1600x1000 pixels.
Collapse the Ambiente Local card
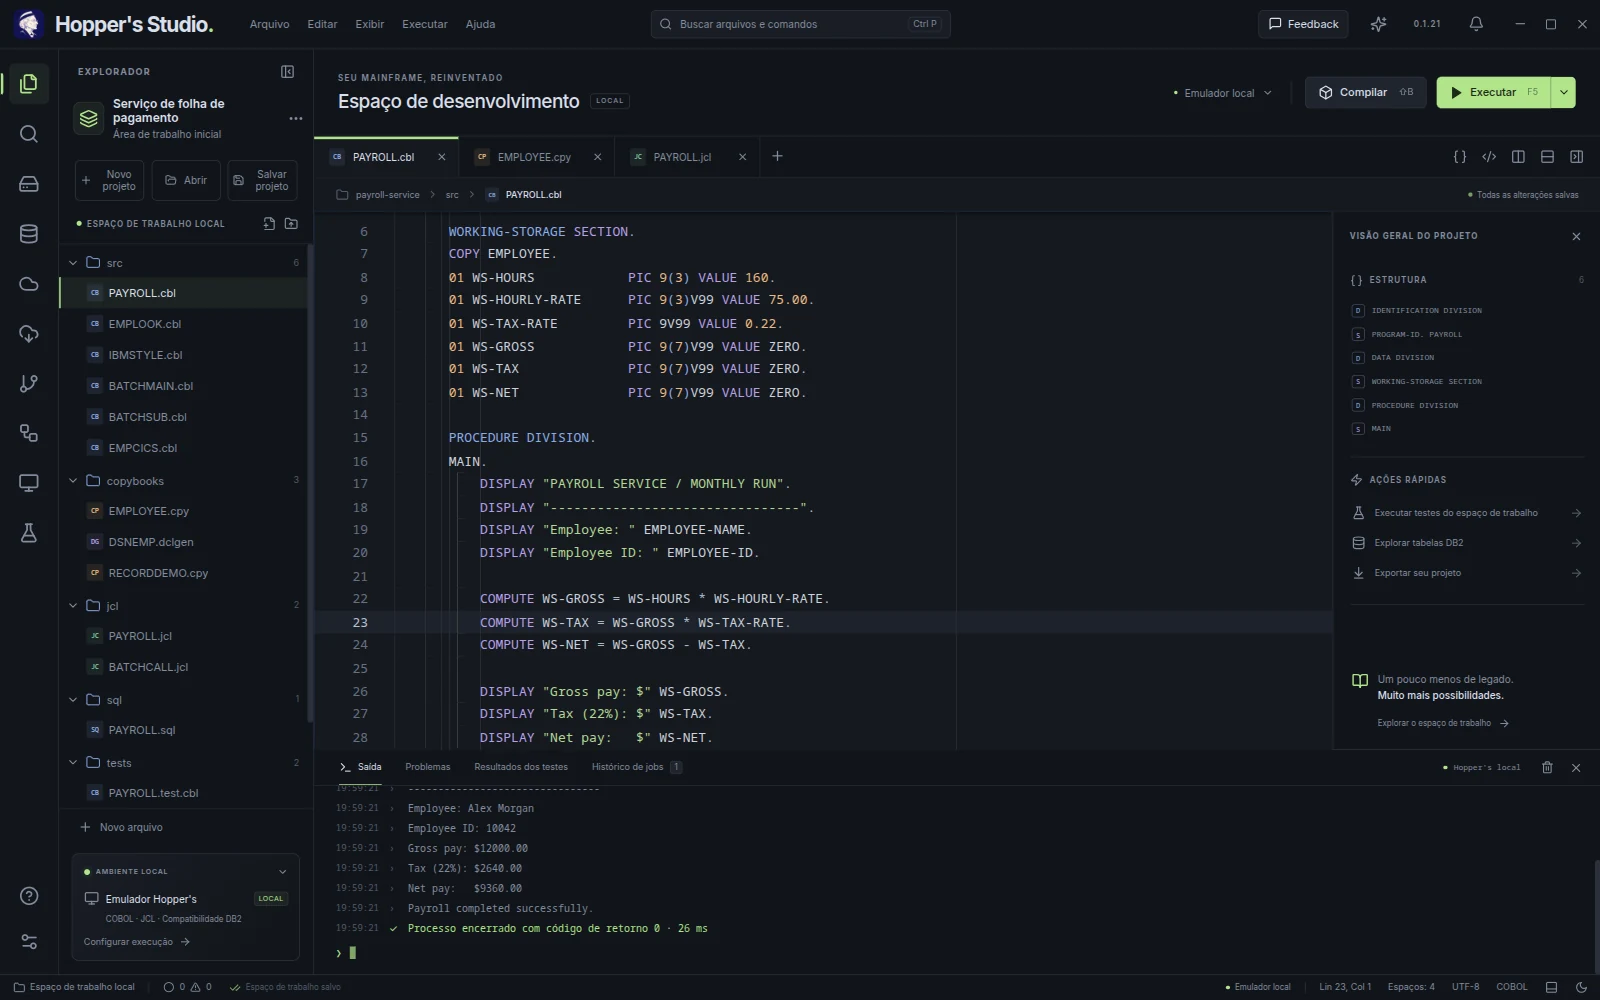point(282,872)
